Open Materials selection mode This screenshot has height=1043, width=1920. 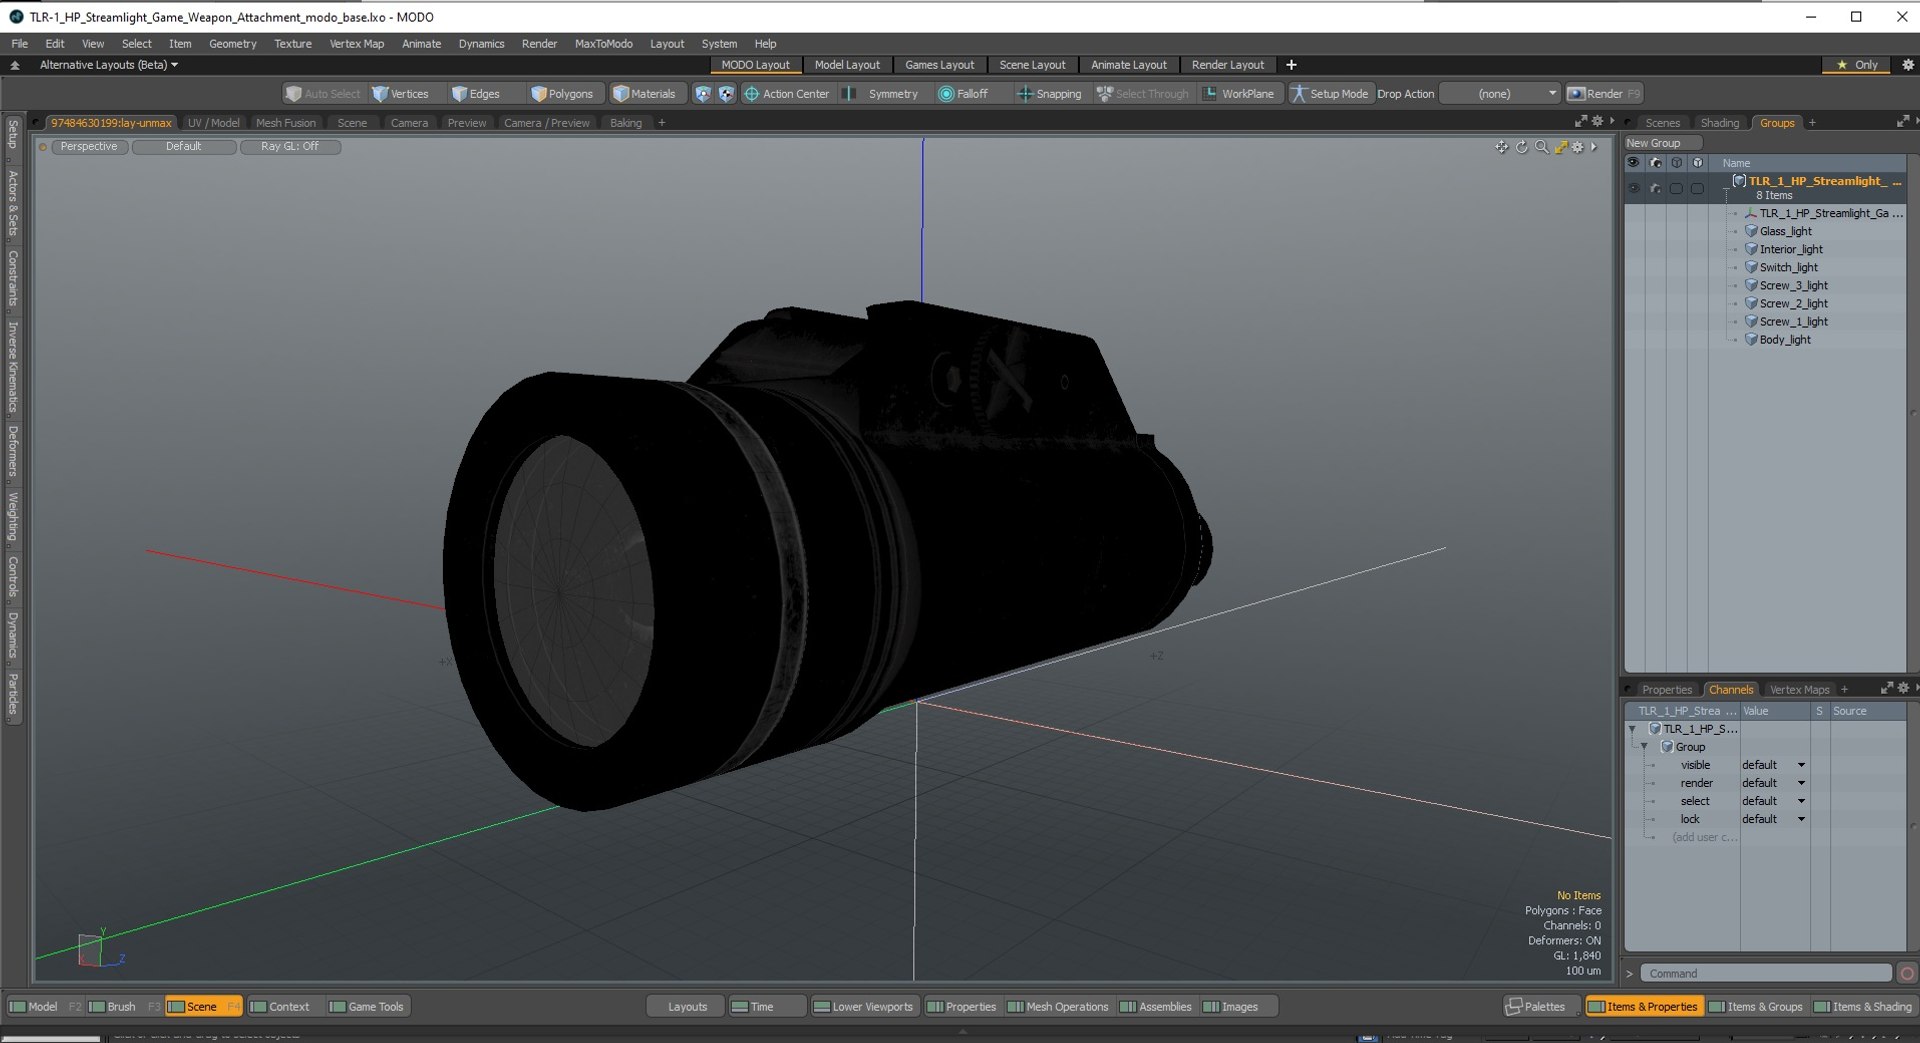644,93
